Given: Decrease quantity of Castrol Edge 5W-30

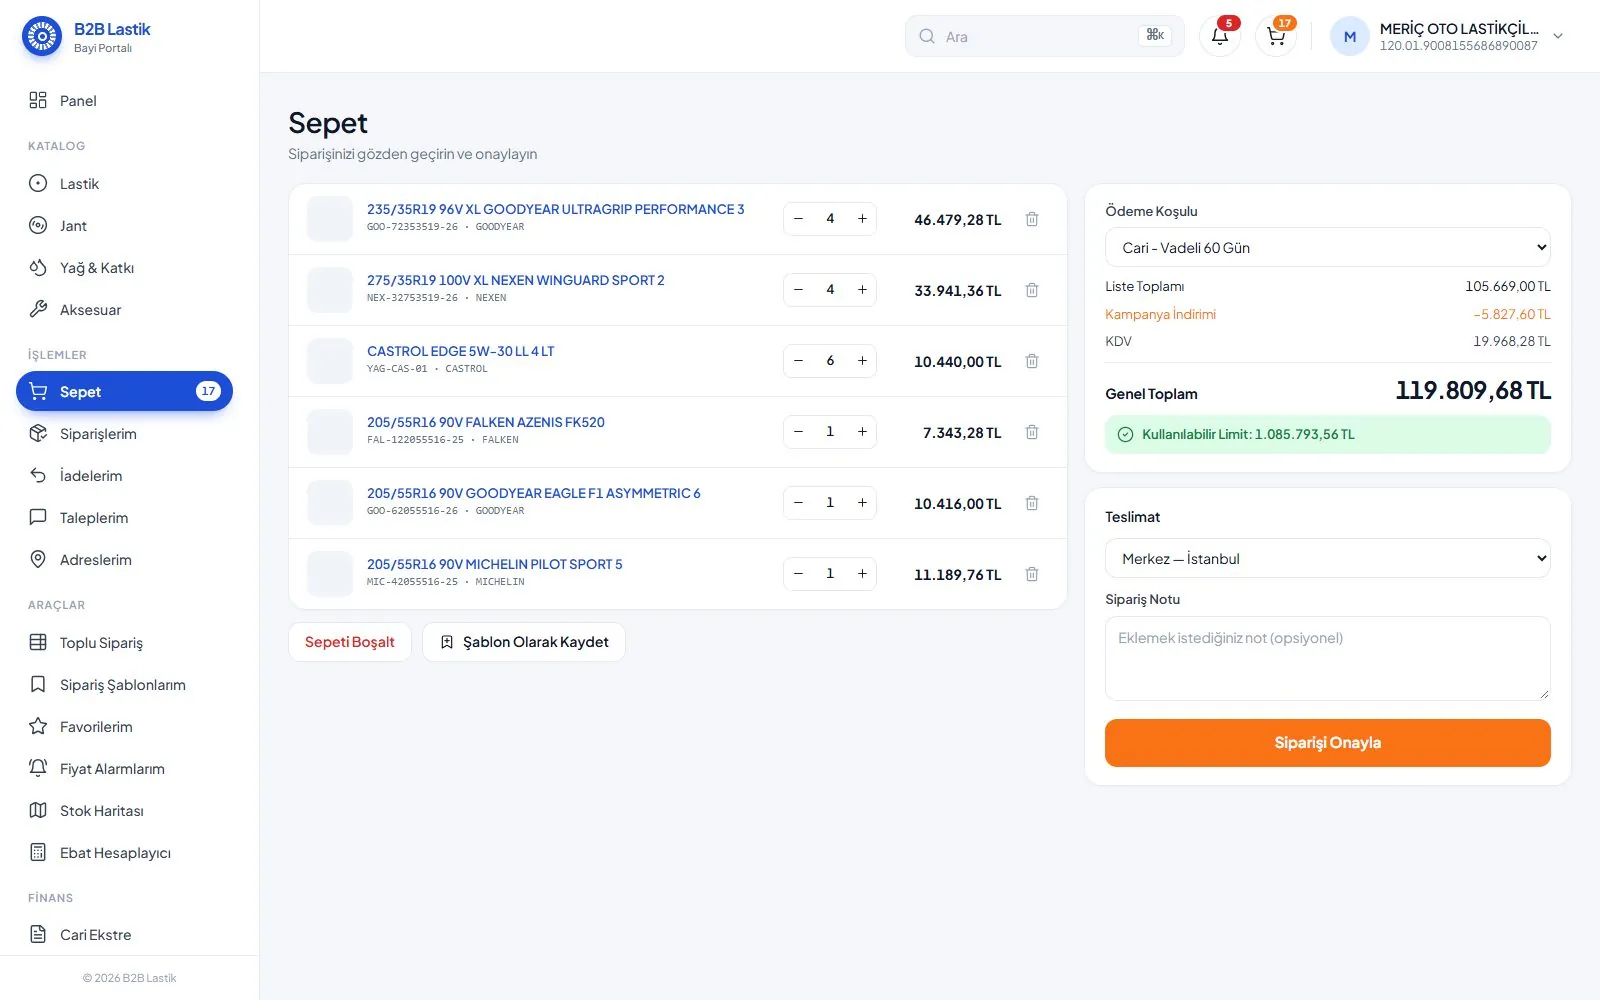Looking at the screenshot, I should (x=798, y=361).
